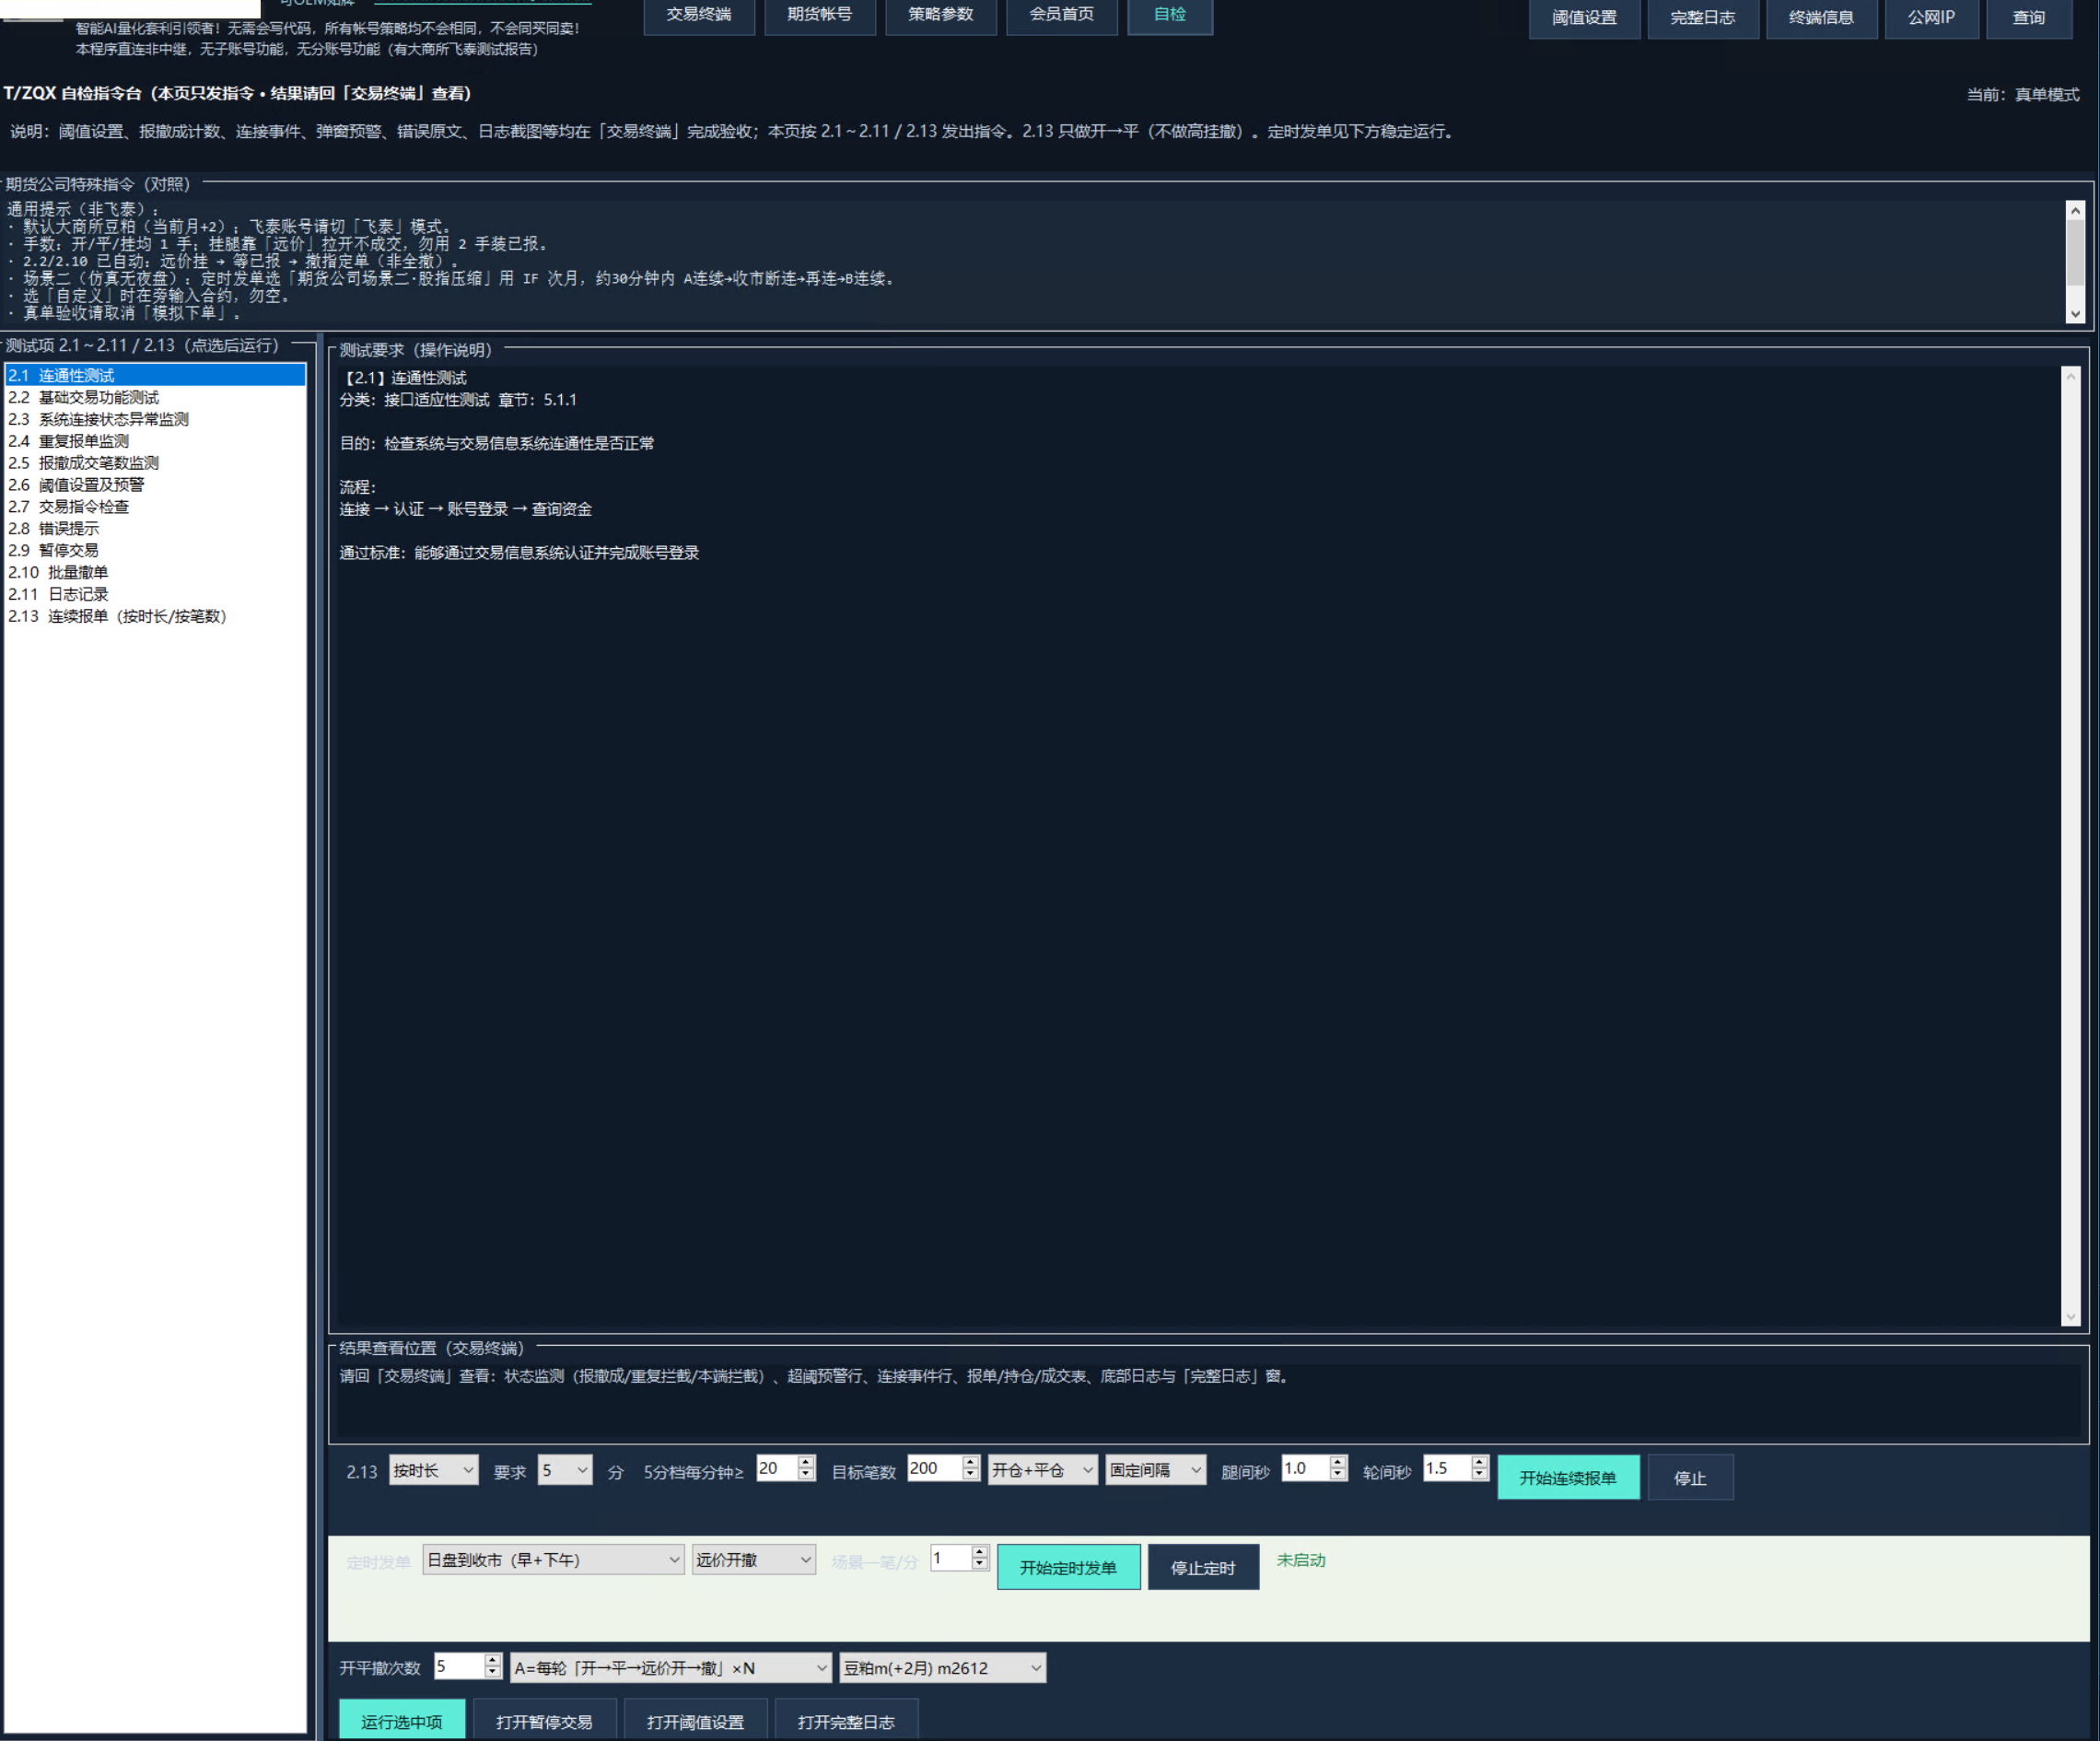2100x1741 pixels.
Task: Click the 公网IP button
Action: click(1931, 18)
